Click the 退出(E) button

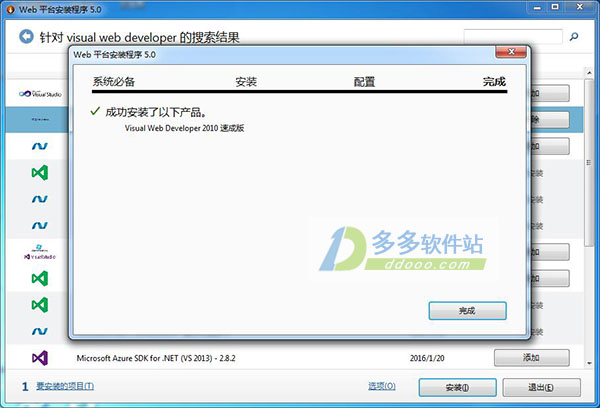coord(541,388)
